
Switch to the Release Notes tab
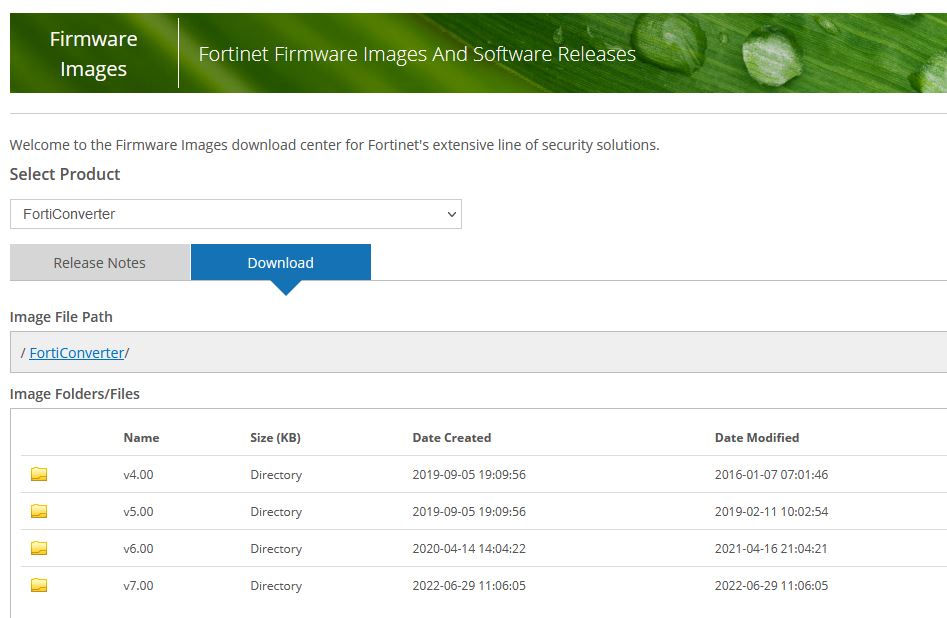(x=99, y=262)
